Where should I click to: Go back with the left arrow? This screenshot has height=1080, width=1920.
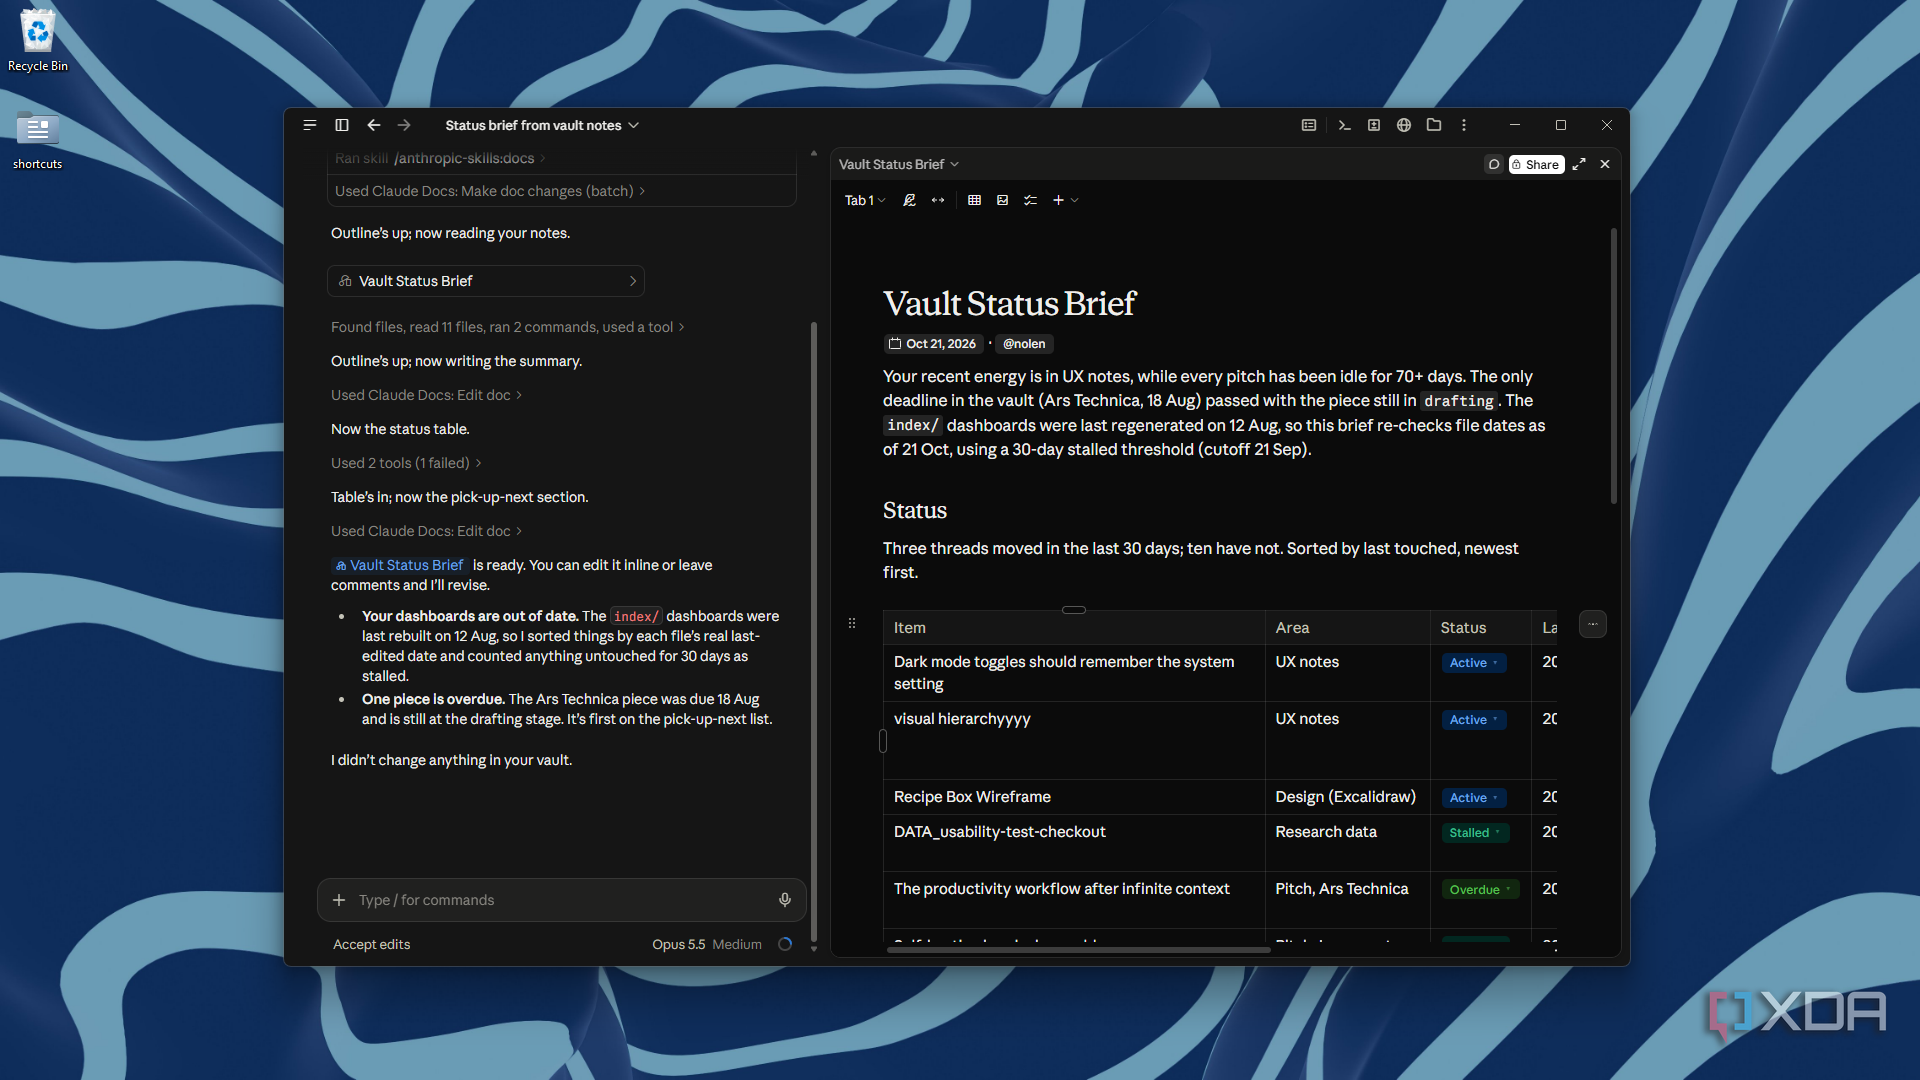(374, 125)
